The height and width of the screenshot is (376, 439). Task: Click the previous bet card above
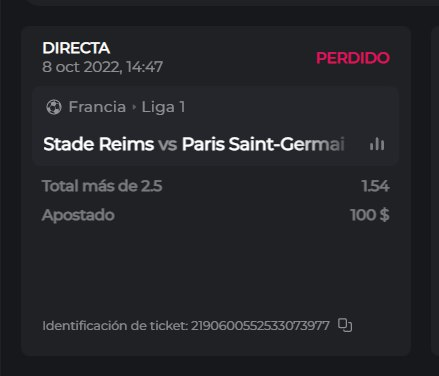click(230, 3)
